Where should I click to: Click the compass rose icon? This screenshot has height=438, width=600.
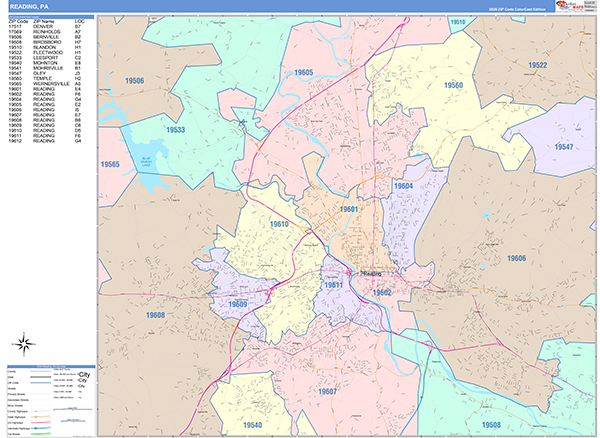coord(28,347)
